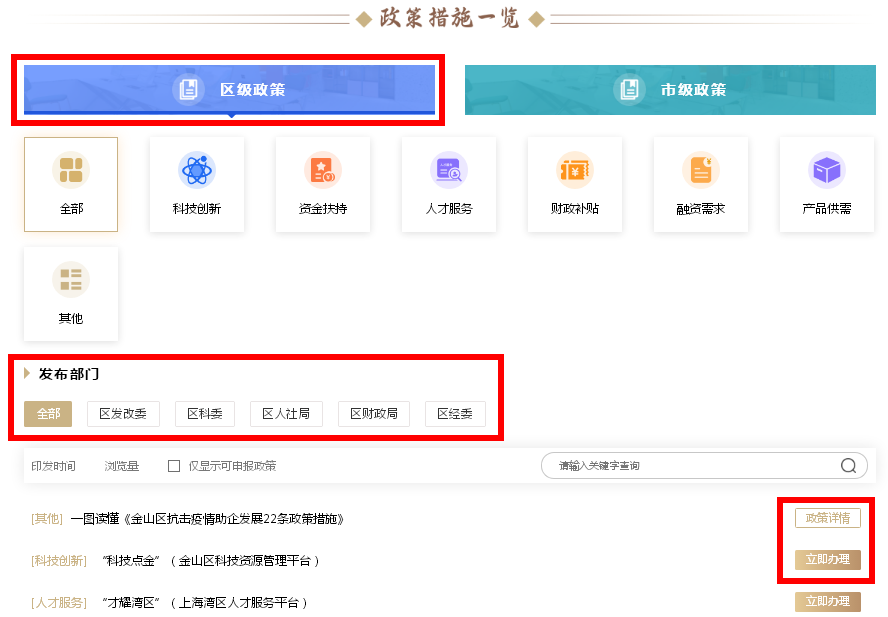The width and height of the screenshot is (888, 617).
Task: Sort policies by 印发时间
Action: [x=53, y=466]
